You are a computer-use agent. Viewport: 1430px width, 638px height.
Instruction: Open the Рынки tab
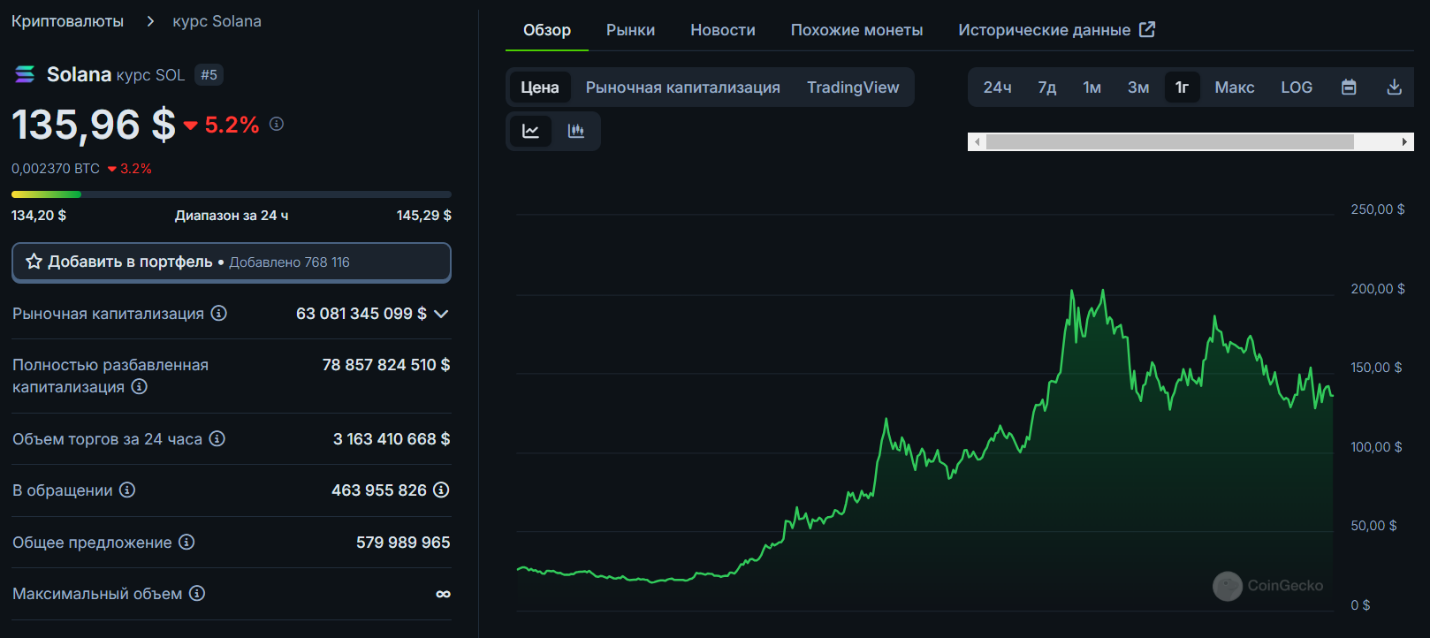[x=630, y=30]
